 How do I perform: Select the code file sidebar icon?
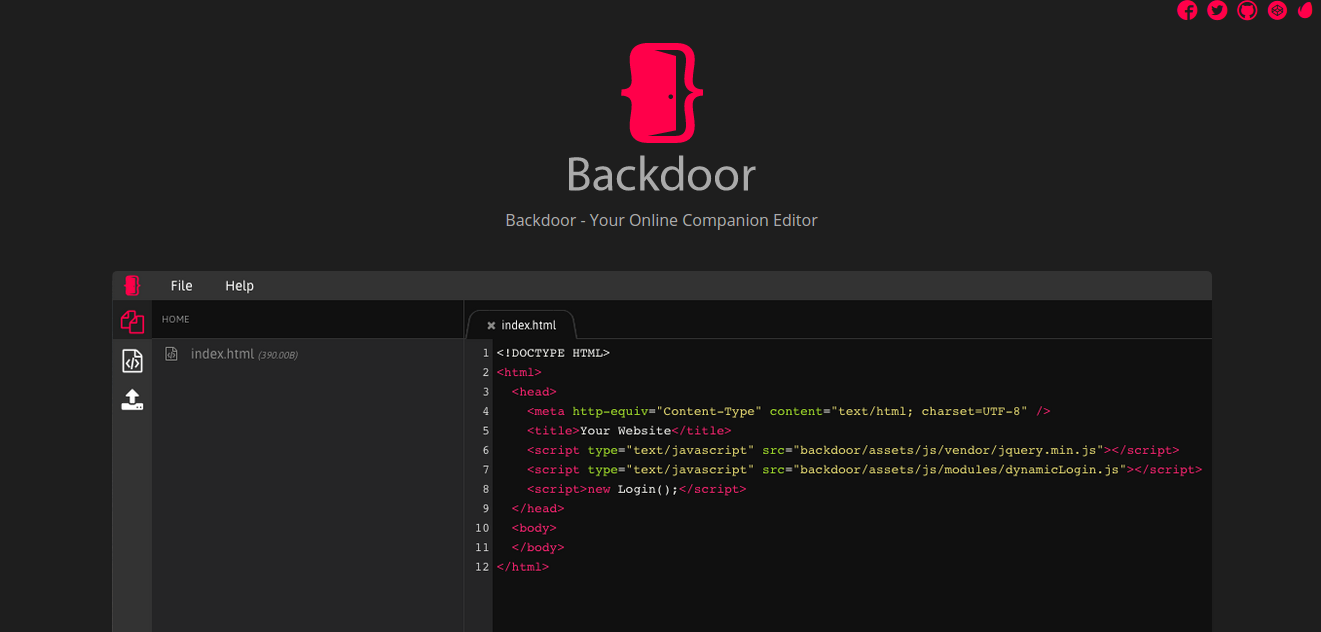point(132,360)
